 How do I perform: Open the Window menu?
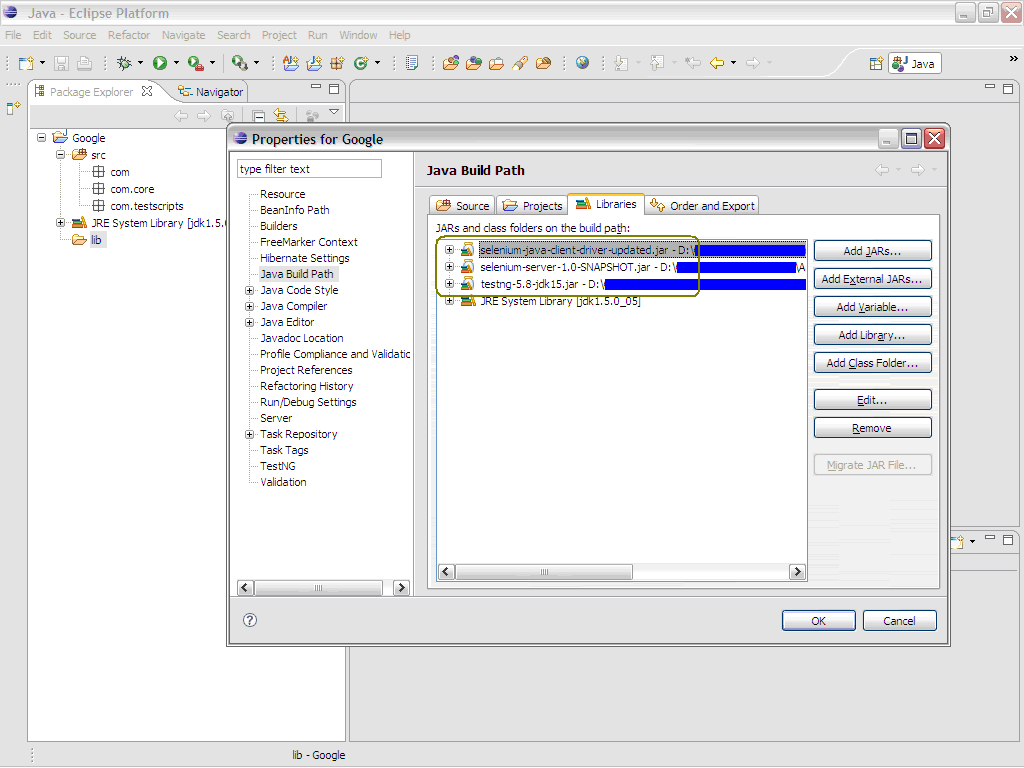358,35
